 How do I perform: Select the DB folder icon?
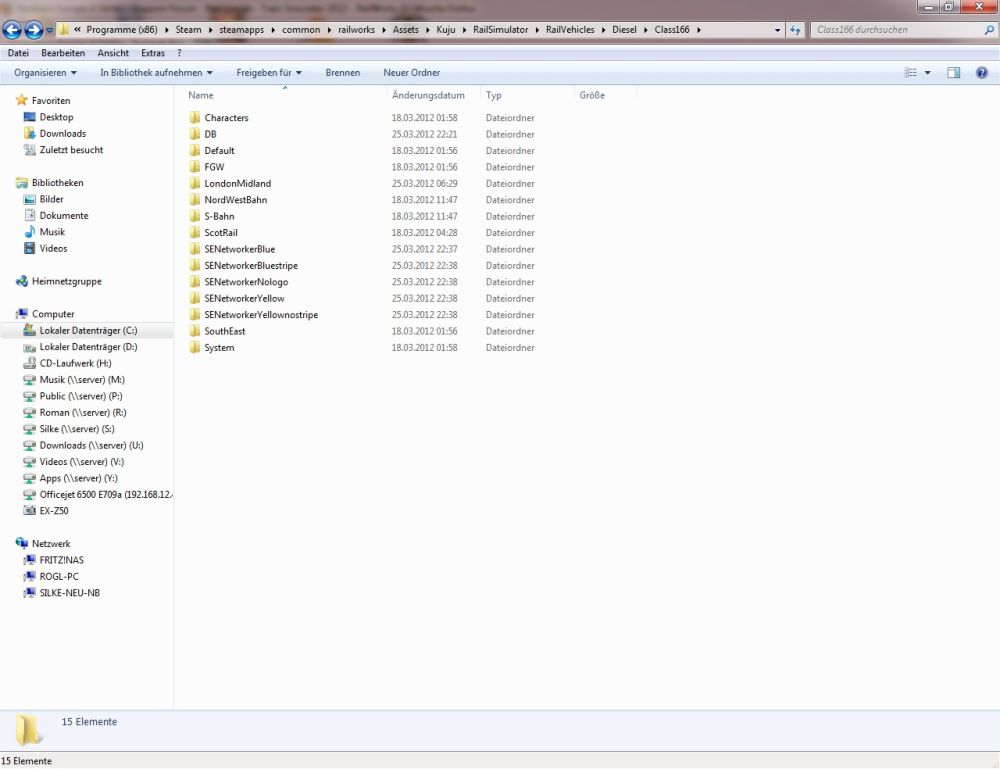coord(195,135)
